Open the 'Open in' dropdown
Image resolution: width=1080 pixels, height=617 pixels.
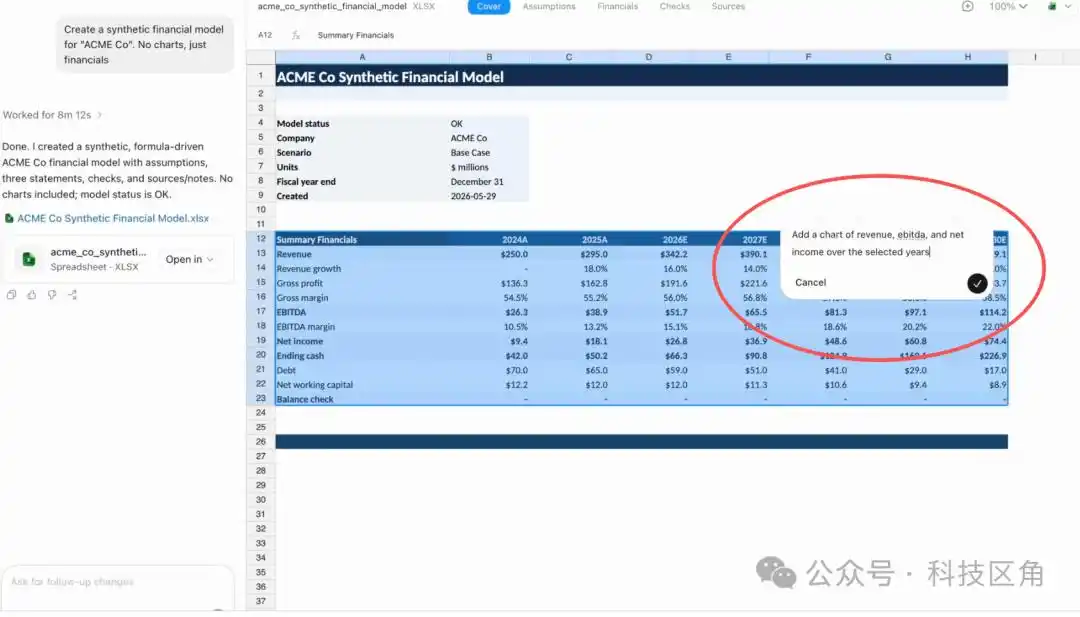(x=189, y=260)
